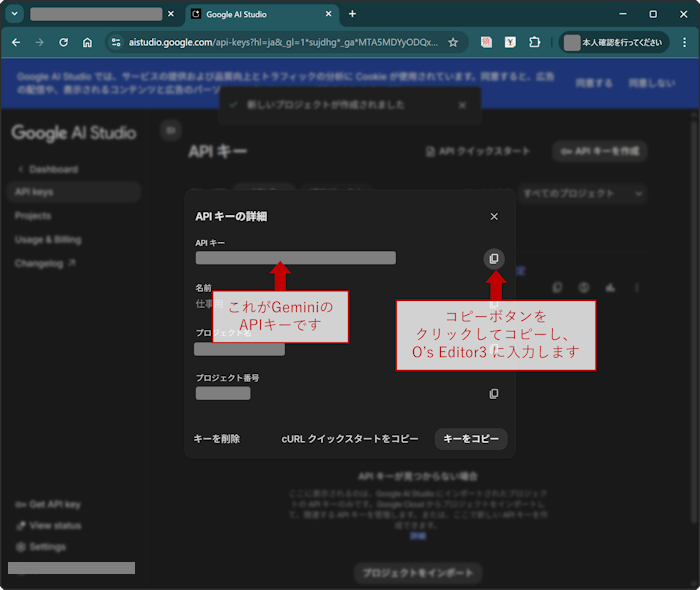Click the Changelog external link
This screenshot has width=700, height=590.
(x=45, y=264)
